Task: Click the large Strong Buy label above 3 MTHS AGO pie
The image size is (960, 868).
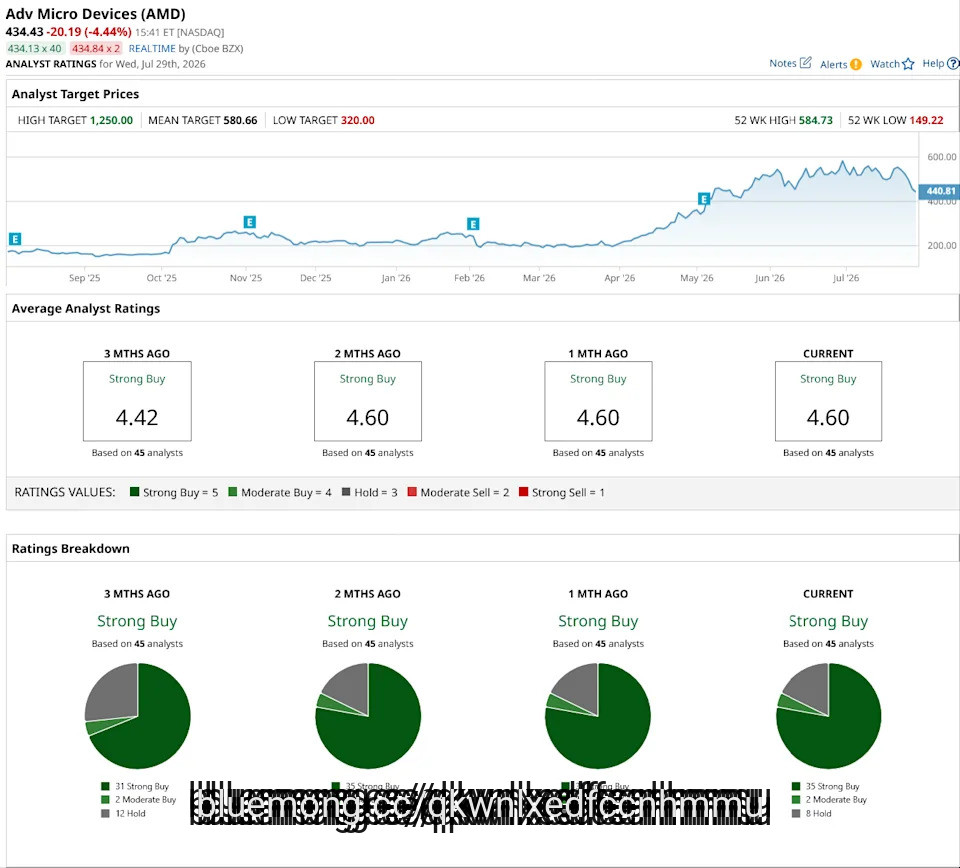Action: pyautogui.click(x=137, y=621)
